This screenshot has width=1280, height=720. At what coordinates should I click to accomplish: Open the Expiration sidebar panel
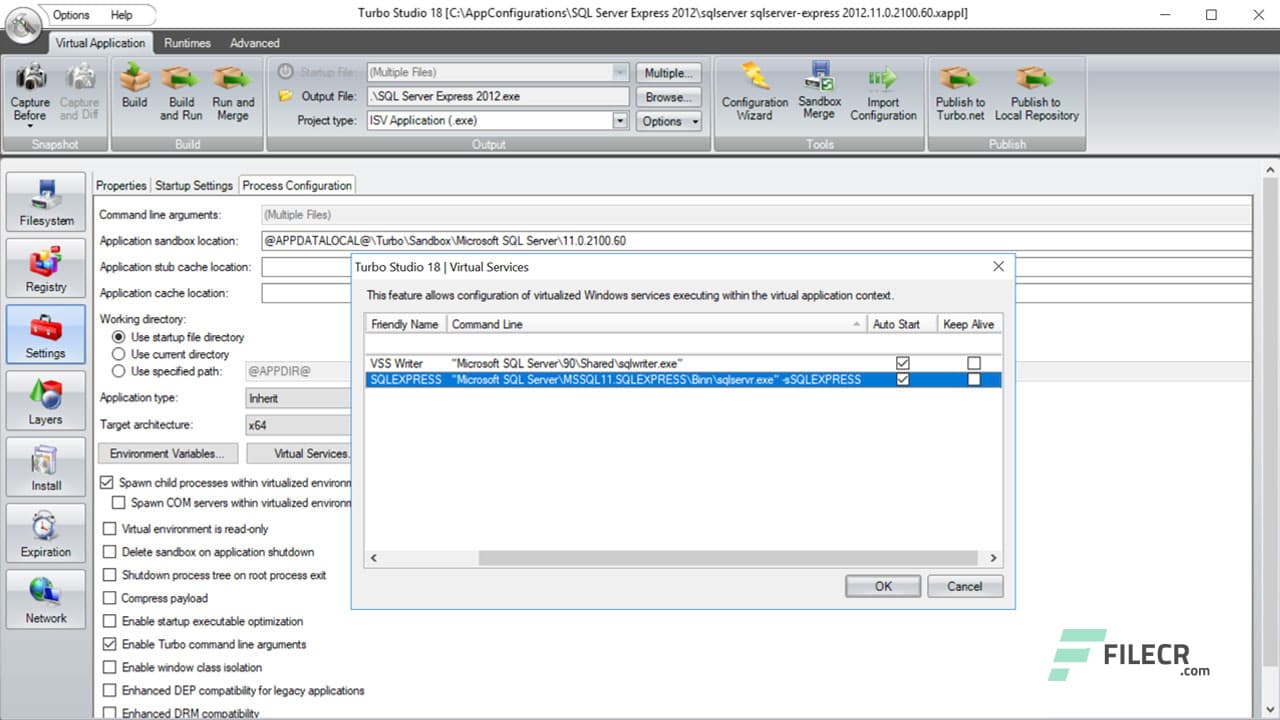(45, 532)
